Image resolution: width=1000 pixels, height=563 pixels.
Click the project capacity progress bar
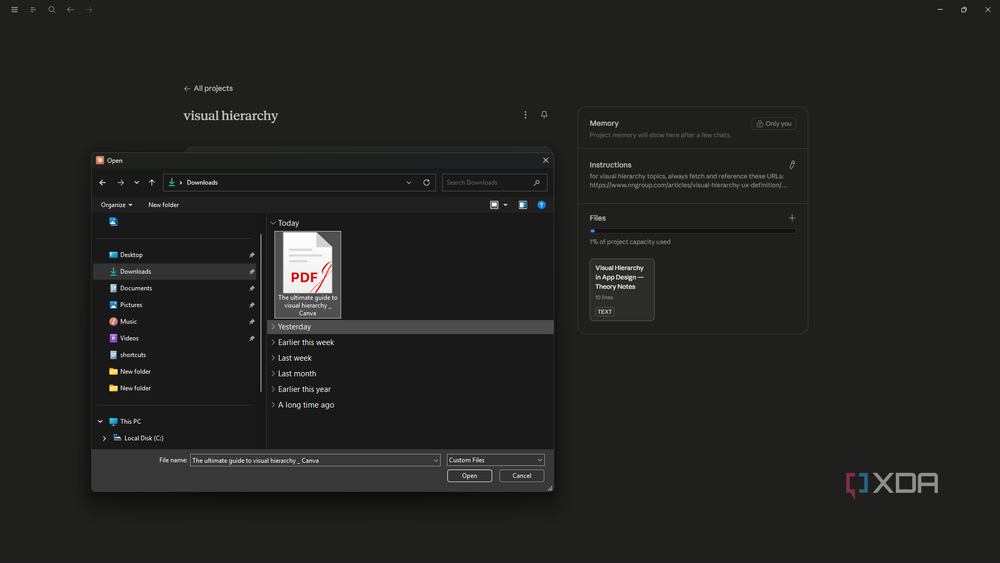click(x=693, y=231)
